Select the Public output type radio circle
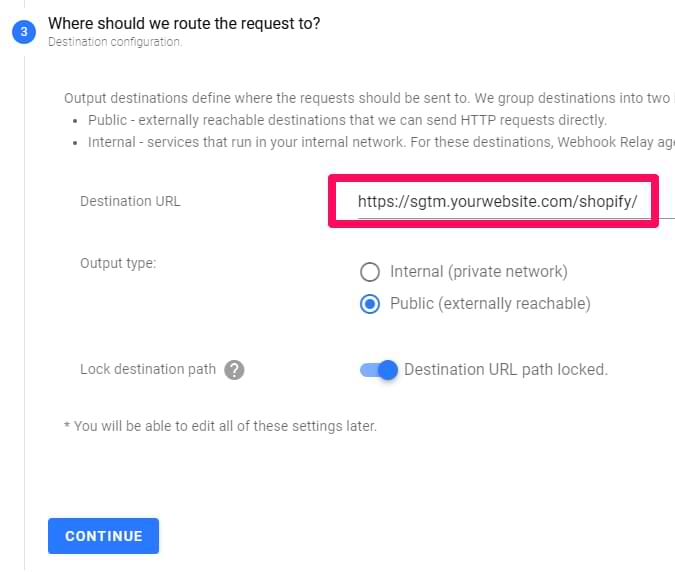Image resolution: width=675 pixels, height=572 pixels. click(370, 304)
